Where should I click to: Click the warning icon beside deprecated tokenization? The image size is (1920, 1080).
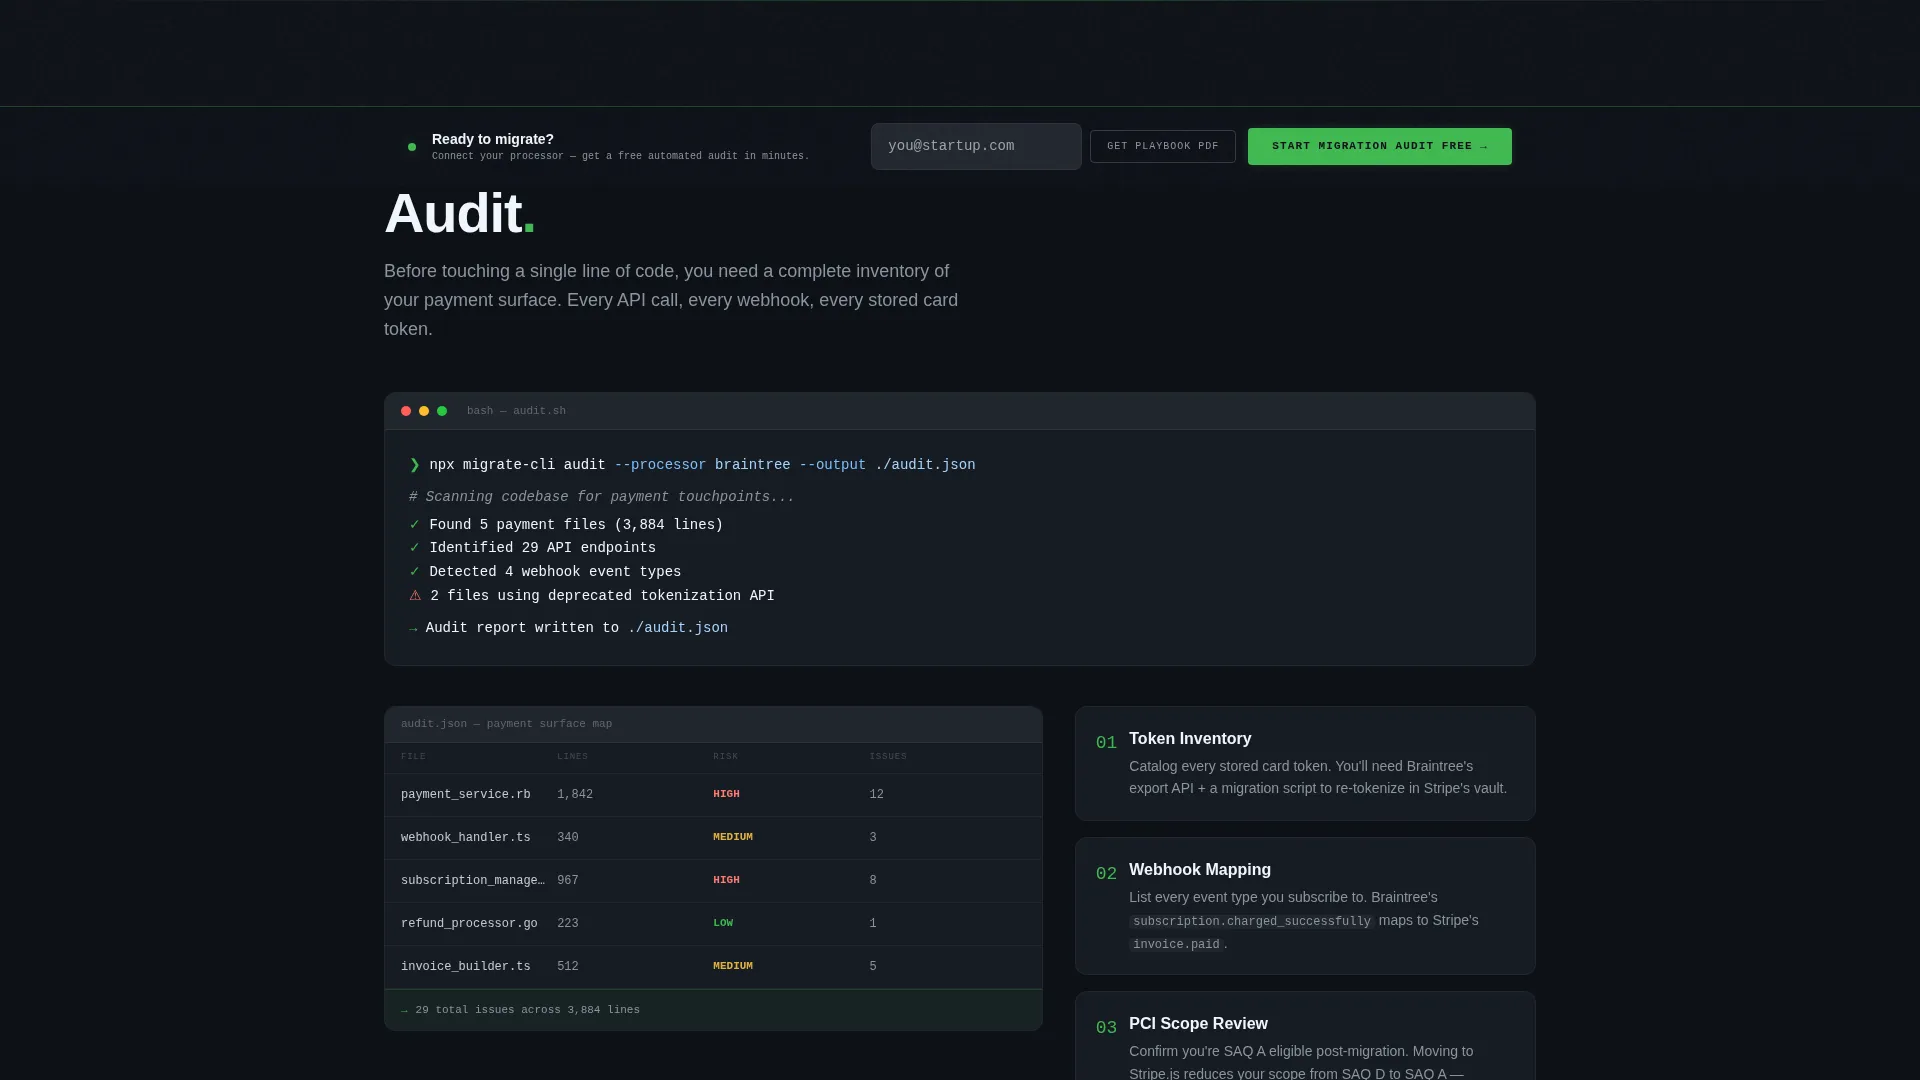pyautogui.click(x=415, y=596)
